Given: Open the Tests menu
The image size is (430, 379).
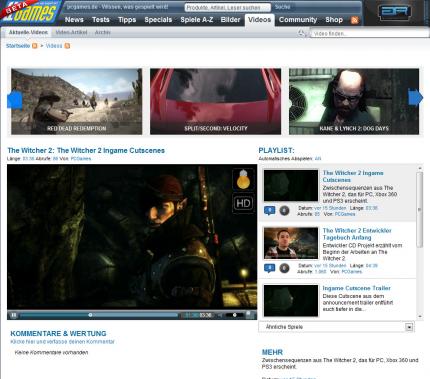Looking at the screenshot, I should [x=101, y=20].
